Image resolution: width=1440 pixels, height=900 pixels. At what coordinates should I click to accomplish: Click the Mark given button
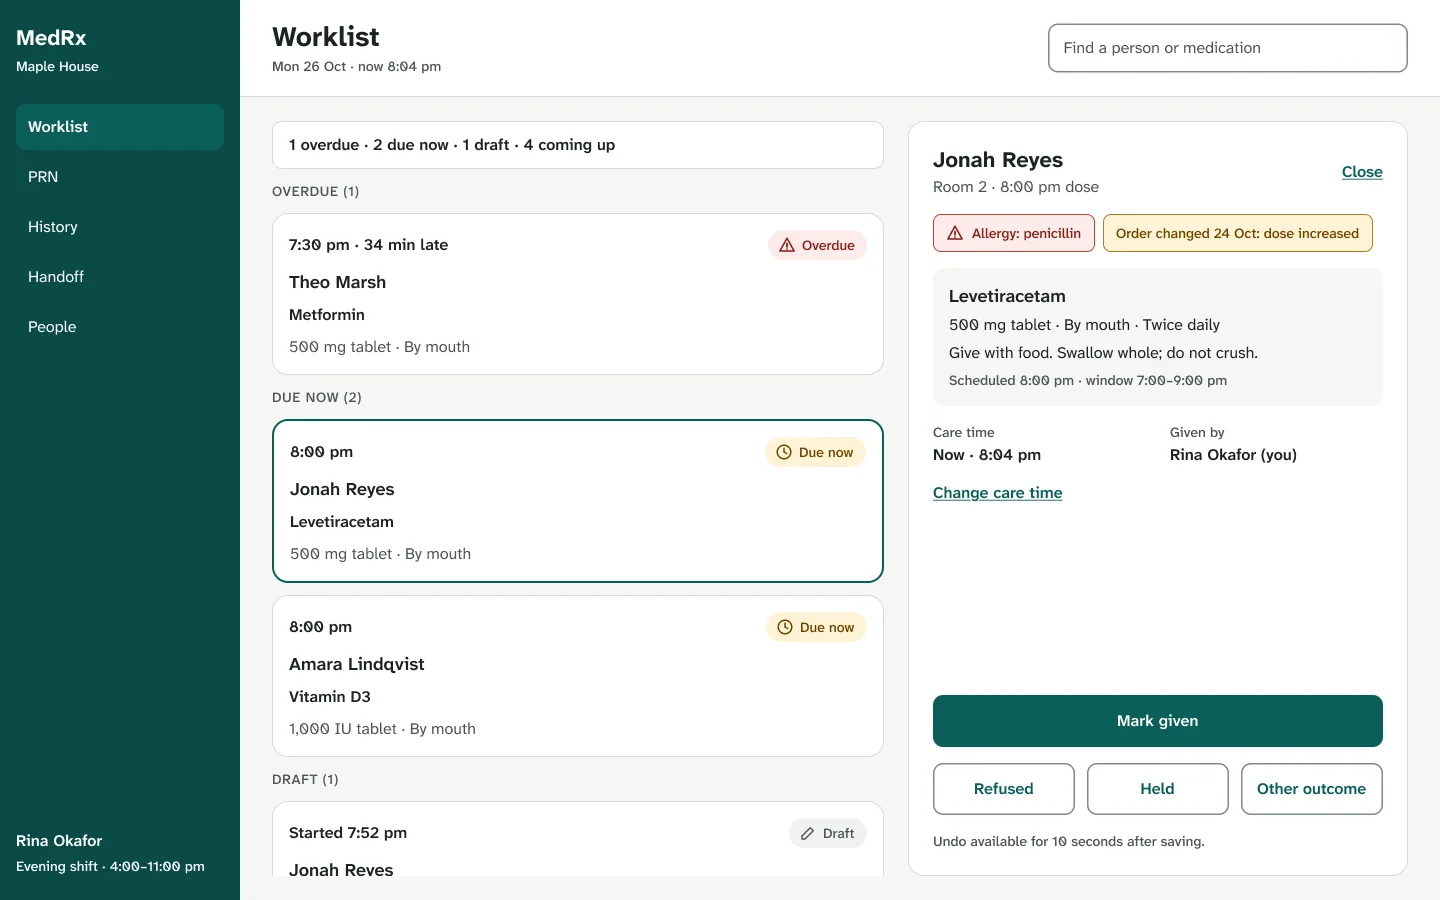1158,721
